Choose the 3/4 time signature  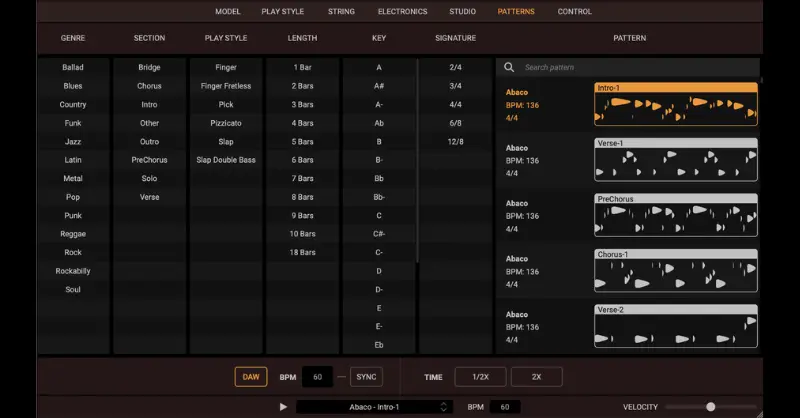[x=456, y=86]
